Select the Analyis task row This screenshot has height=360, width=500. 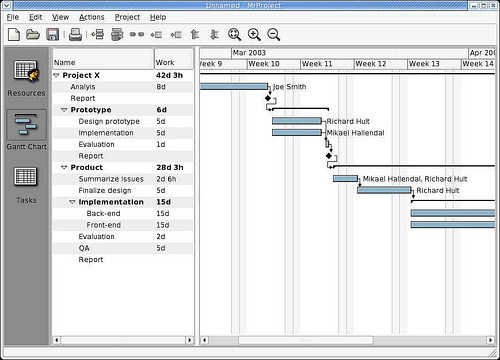point(123,87)
